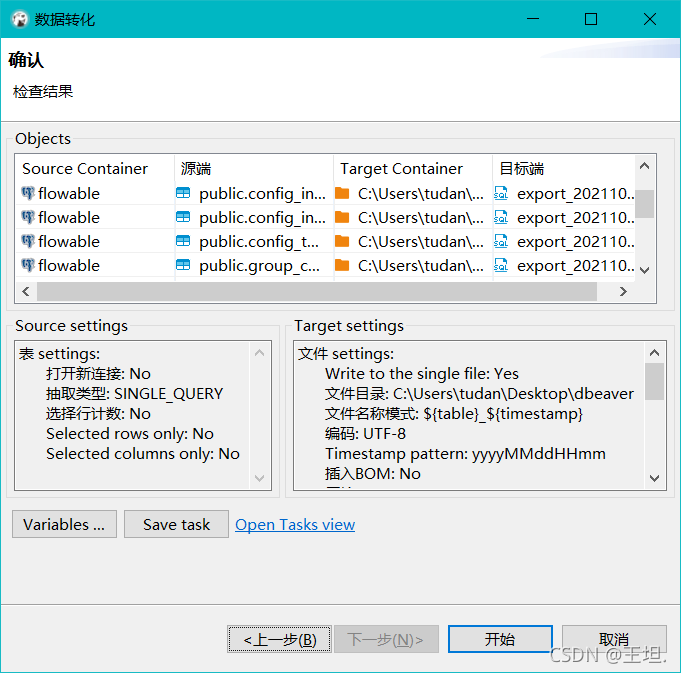The width and height of the screenshot is (681, 673).
Task: Click the folder icon in the third Objects row
Action: coord(342,241)
